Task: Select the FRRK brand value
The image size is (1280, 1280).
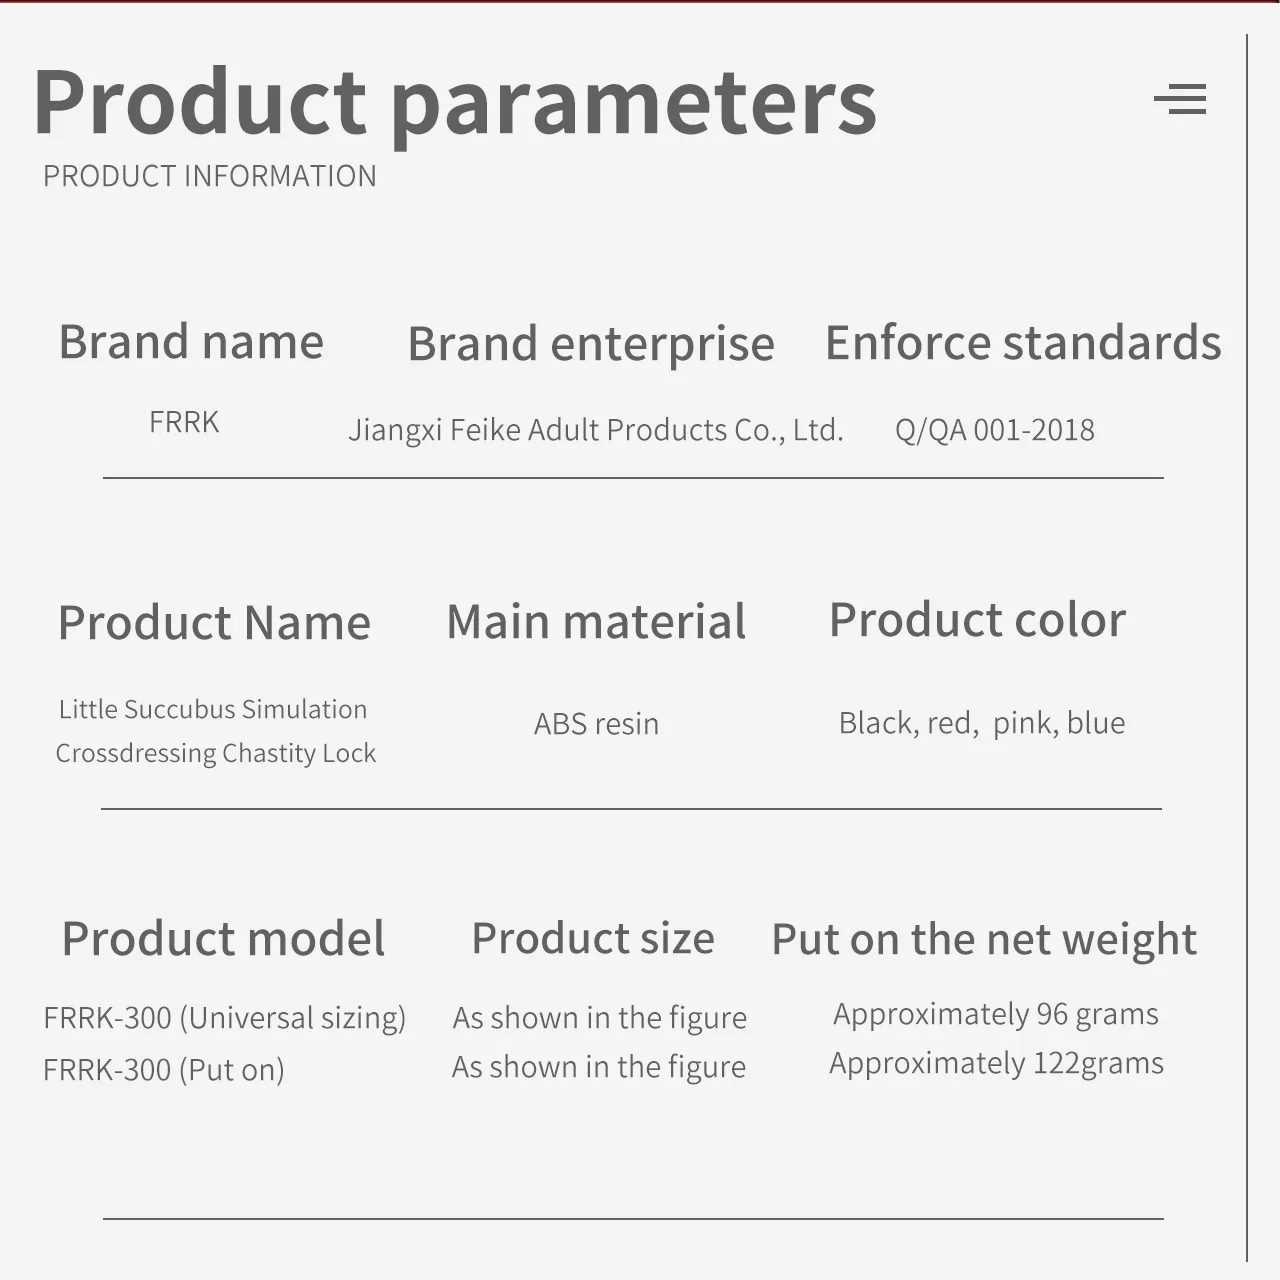Action: coord(184,422)
